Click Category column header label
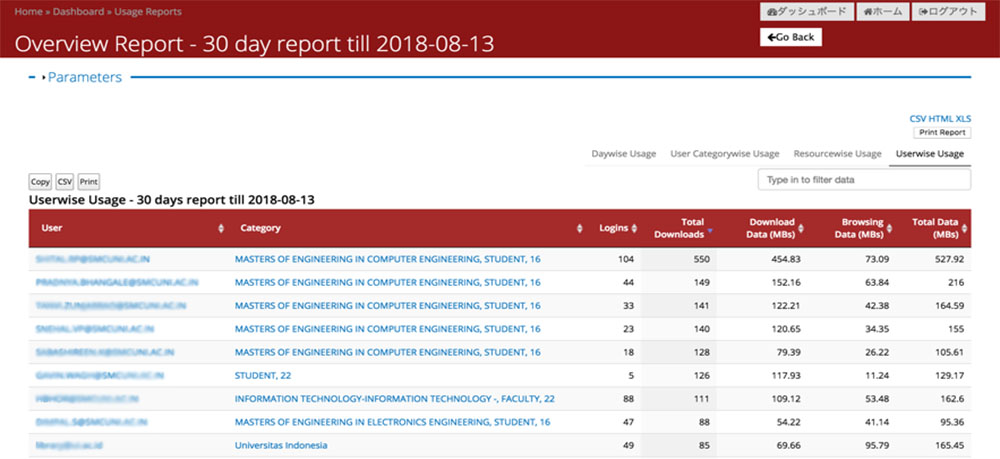The image size is (1000, 459). (260, 228)
